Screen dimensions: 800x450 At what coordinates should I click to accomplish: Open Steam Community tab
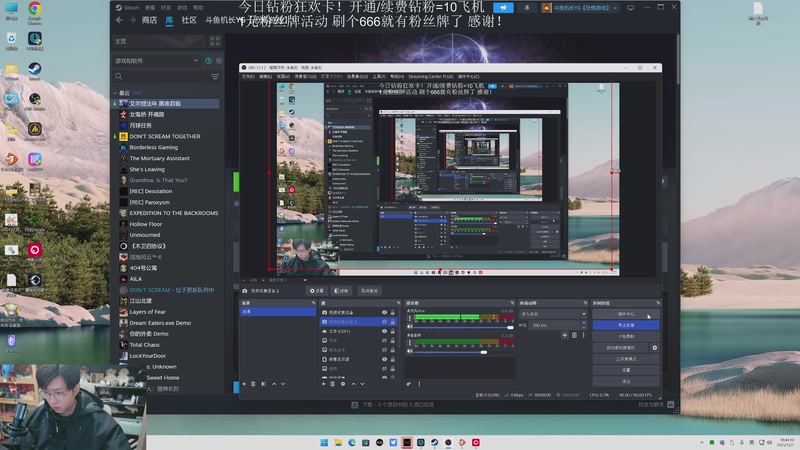(x=189, y=20)
